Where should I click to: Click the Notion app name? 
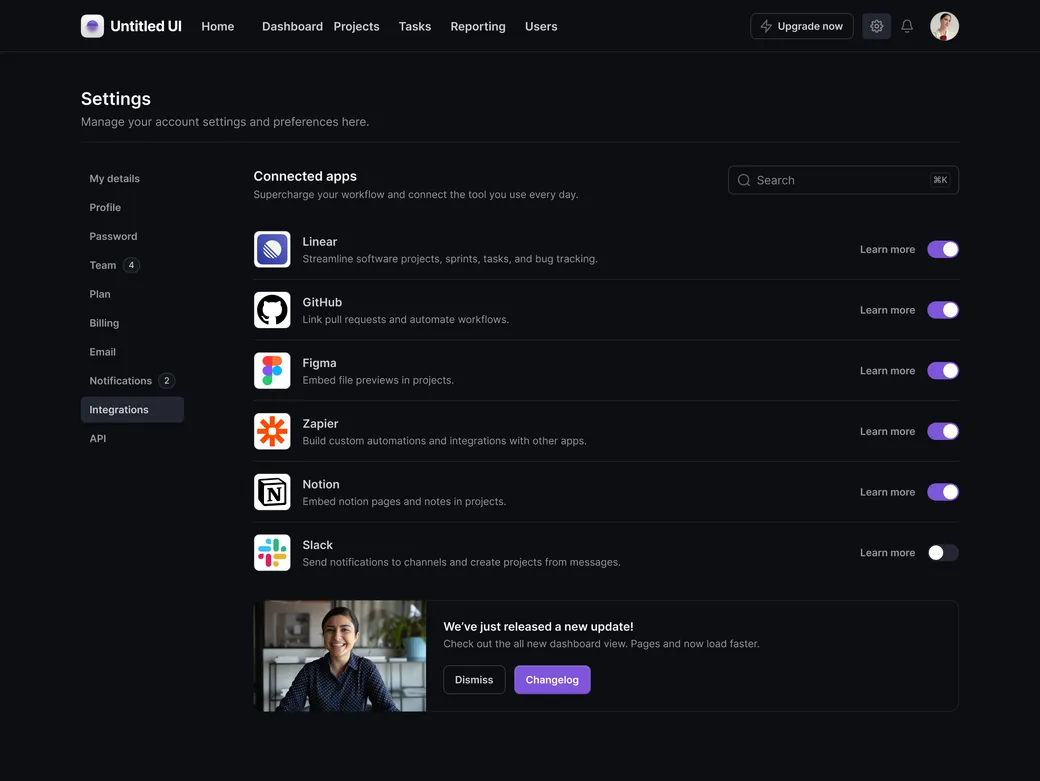coord(321,484)
